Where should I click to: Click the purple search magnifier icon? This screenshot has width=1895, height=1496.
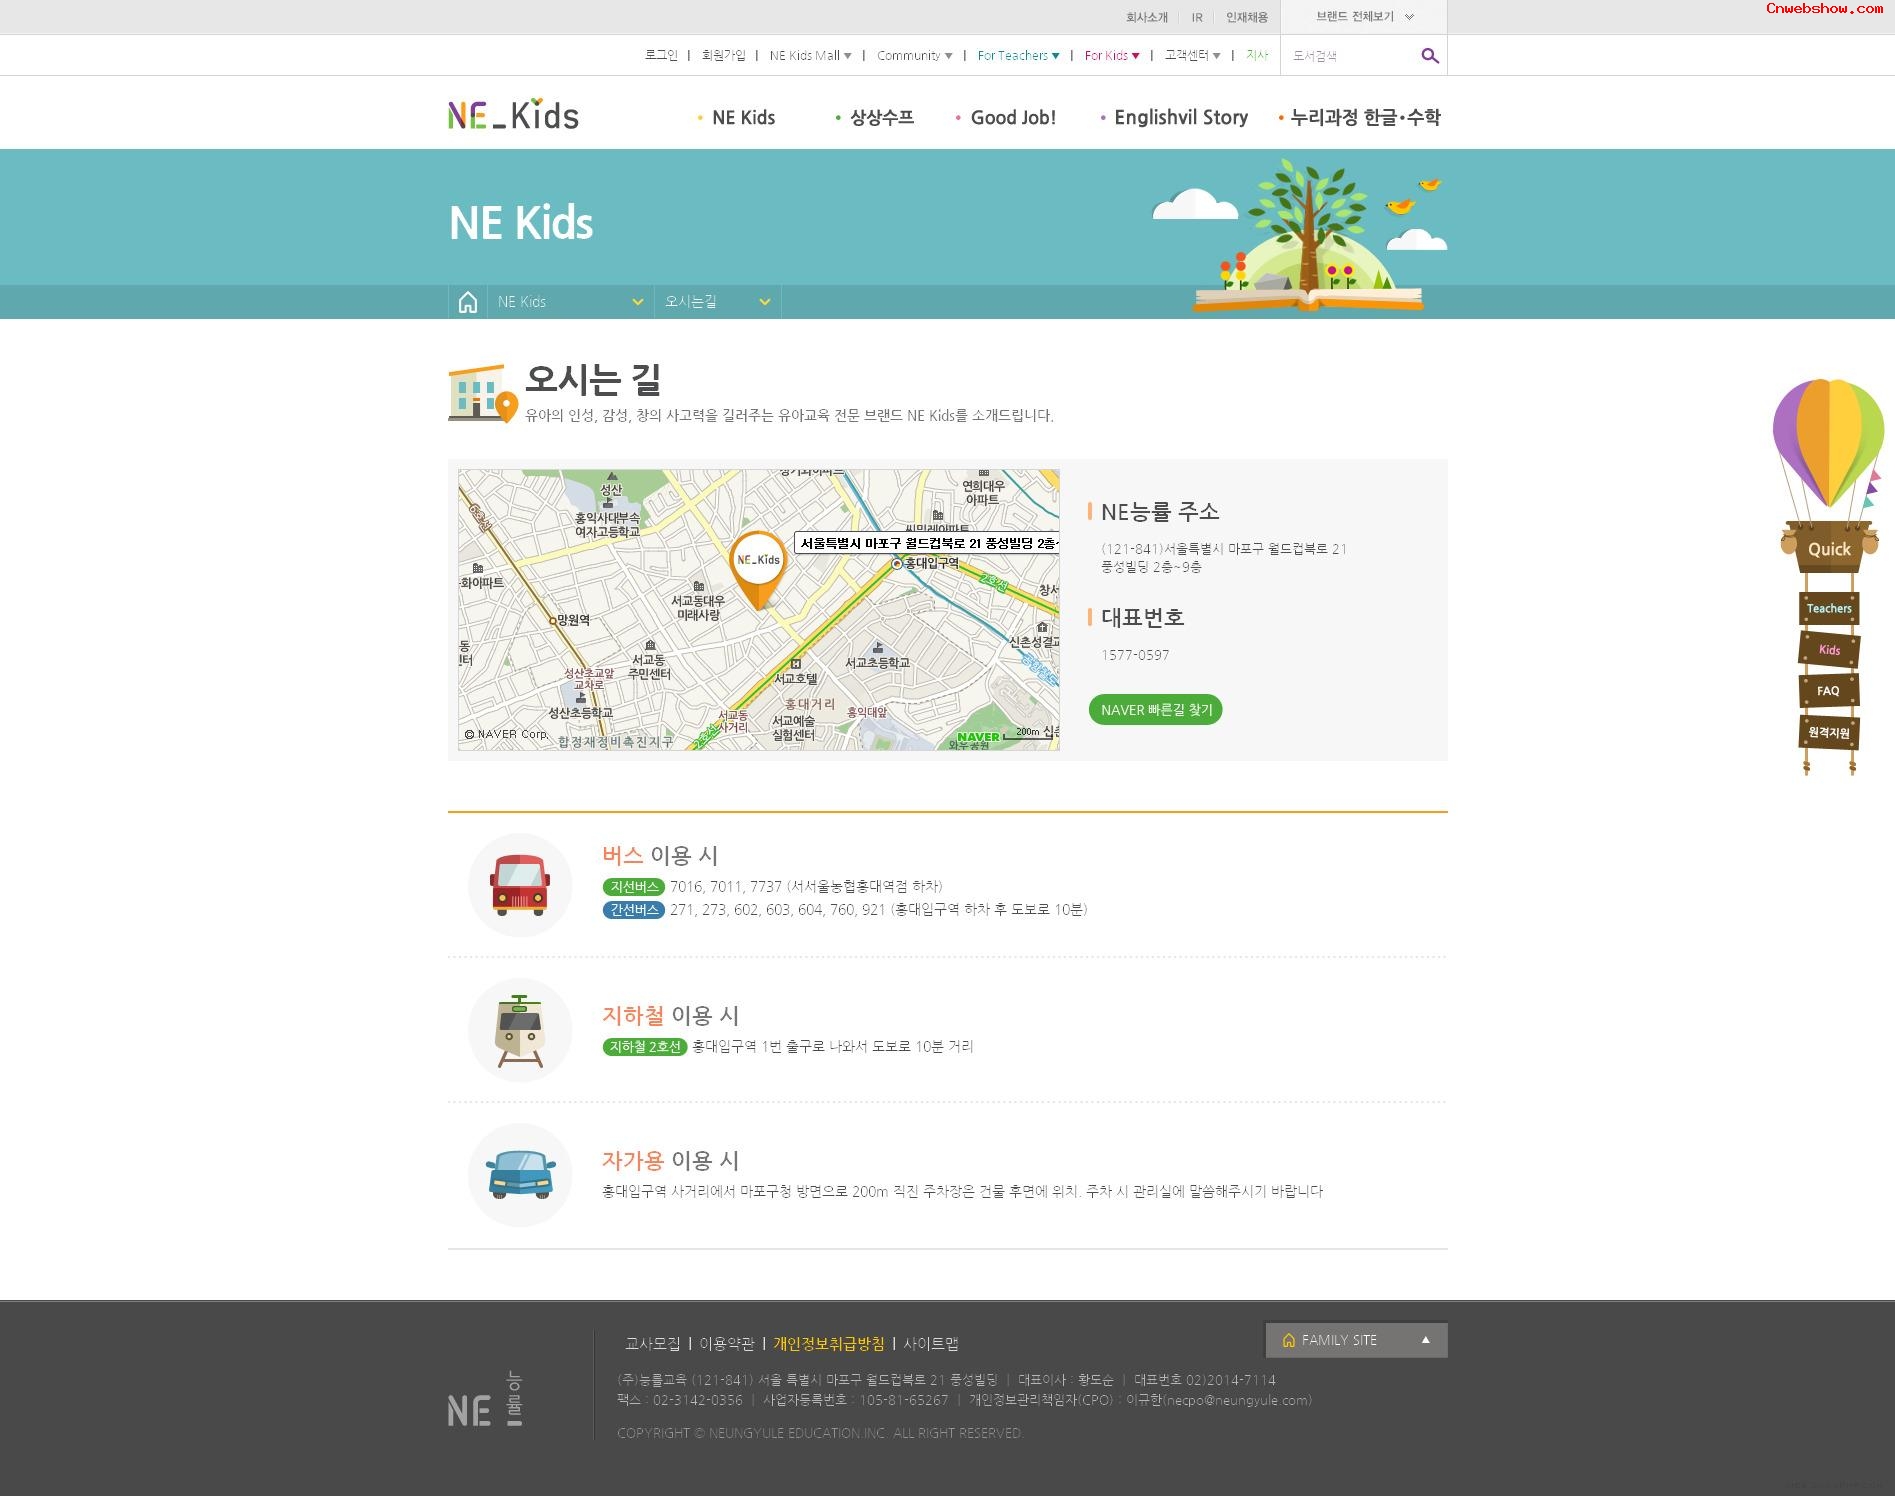click(1430, 56)
